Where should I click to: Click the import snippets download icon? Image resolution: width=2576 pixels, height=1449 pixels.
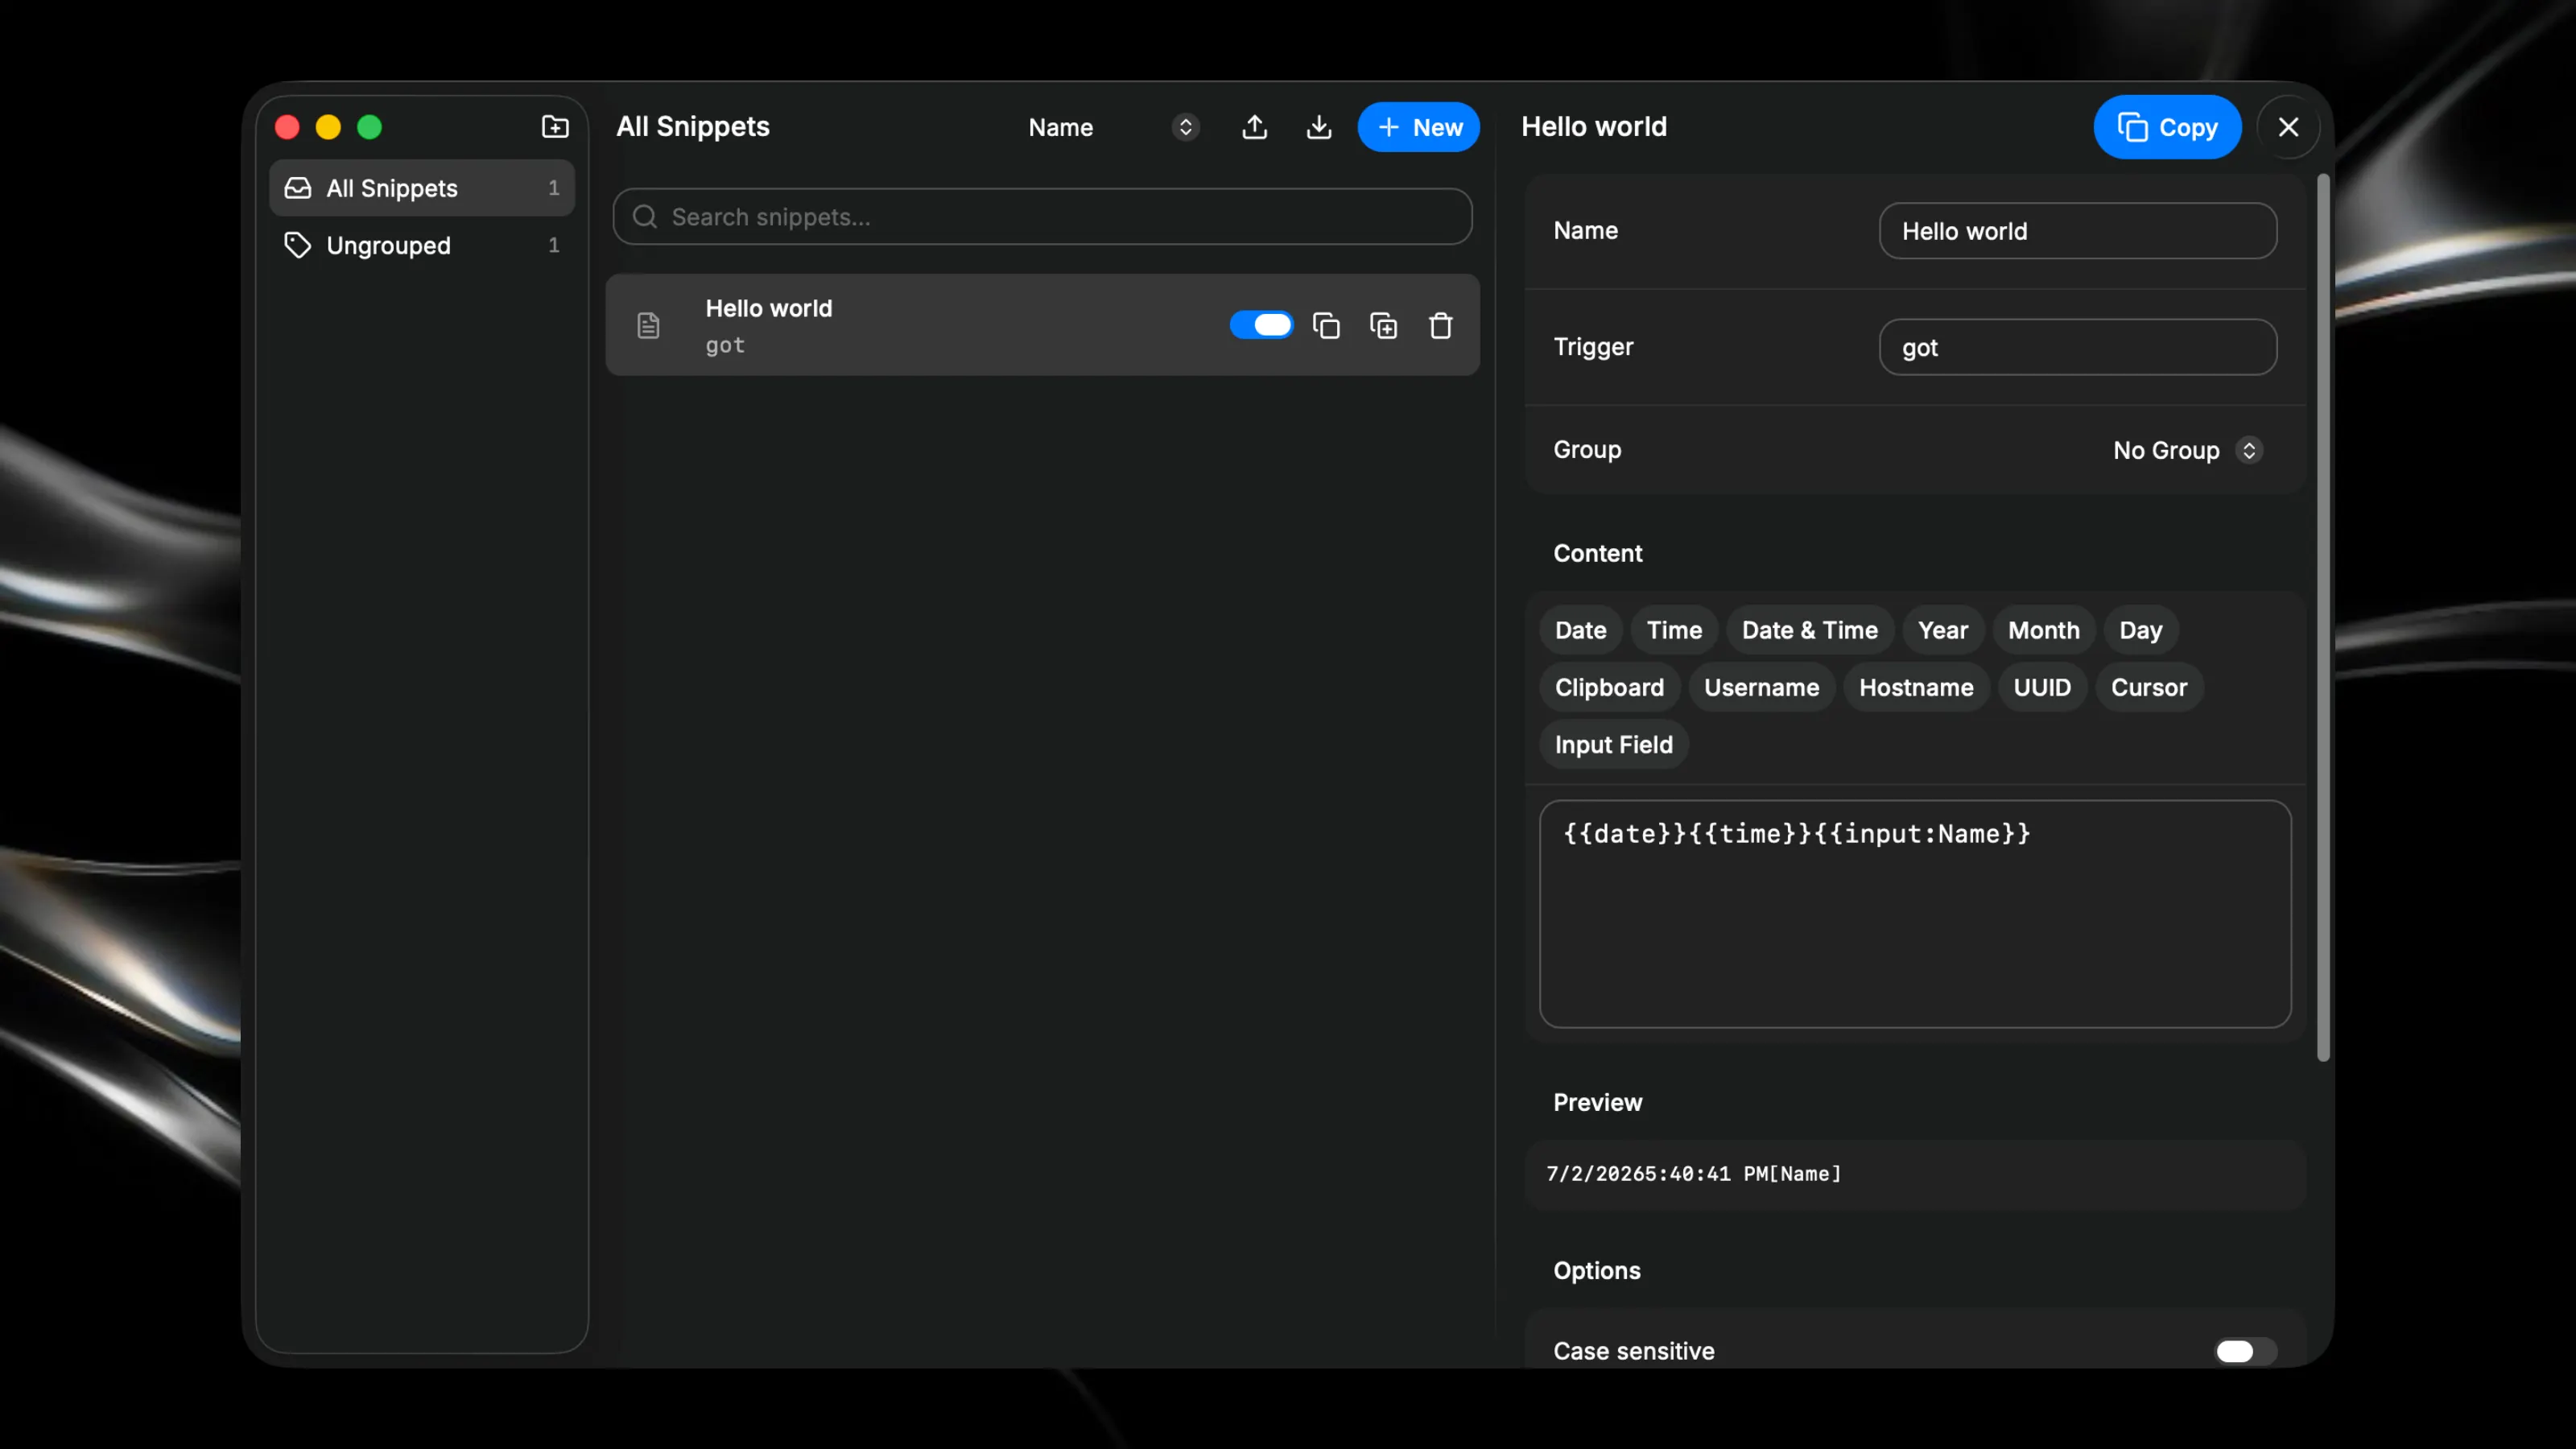coord(1319,127)
